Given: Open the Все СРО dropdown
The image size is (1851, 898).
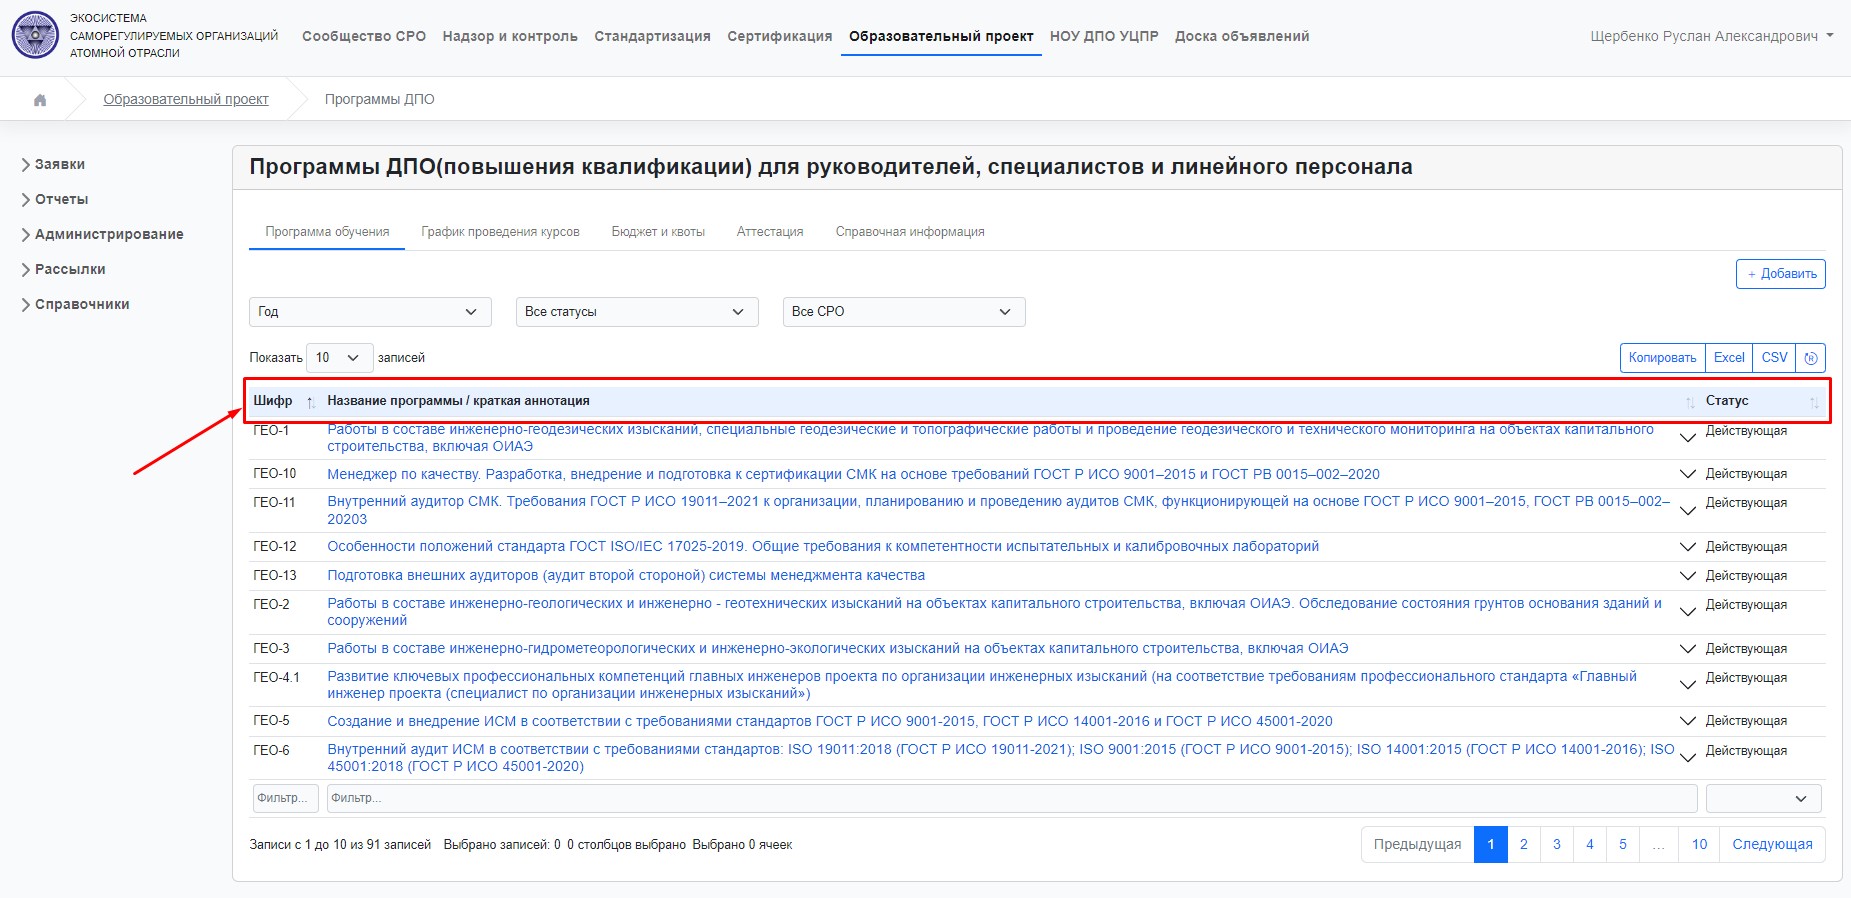Looking at the screenshot, I should pos(904,312).
